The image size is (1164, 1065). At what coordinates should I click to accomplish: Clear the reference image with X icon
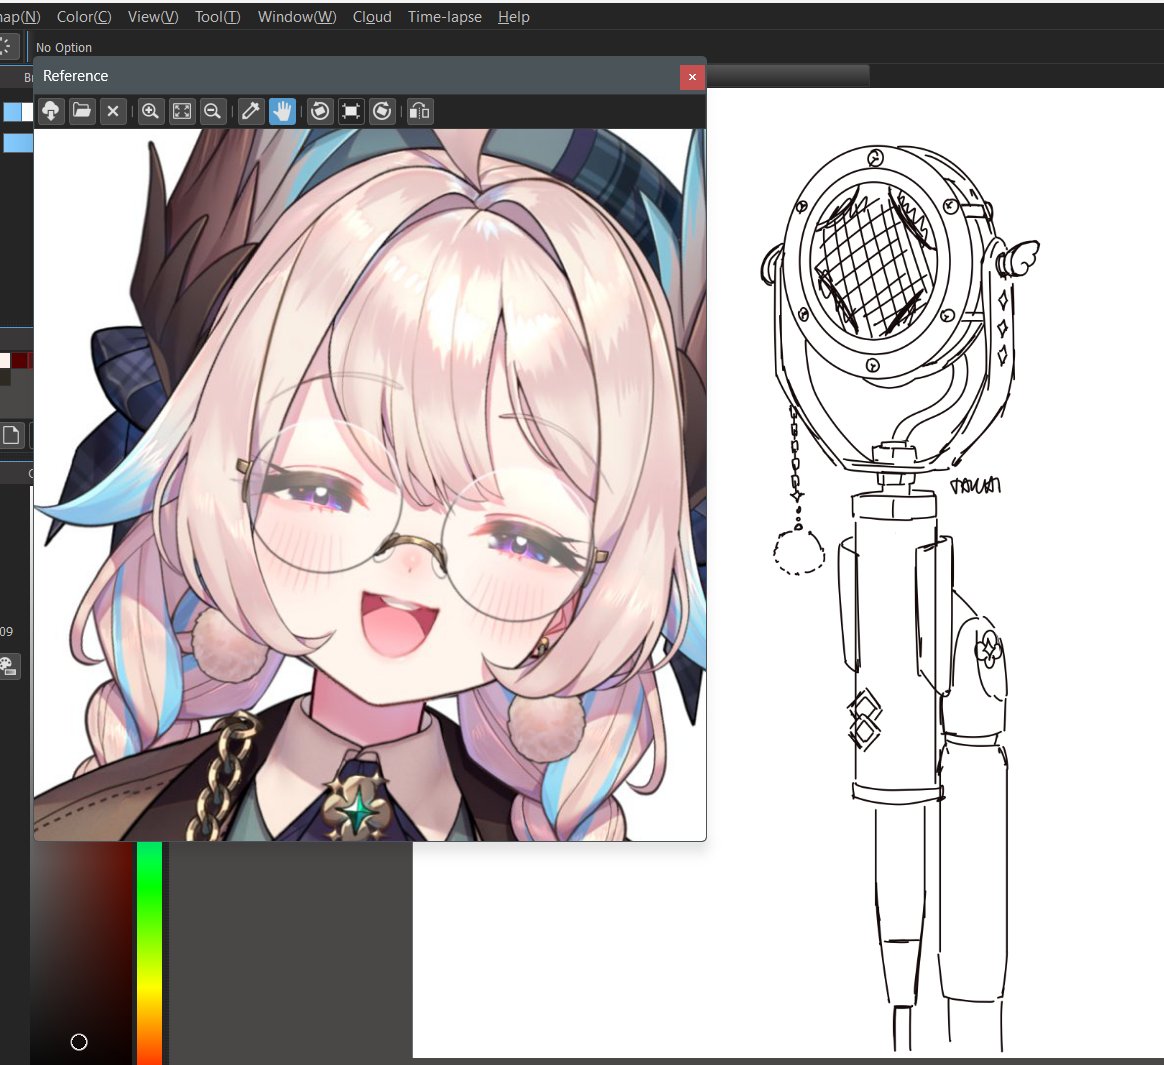113,111
